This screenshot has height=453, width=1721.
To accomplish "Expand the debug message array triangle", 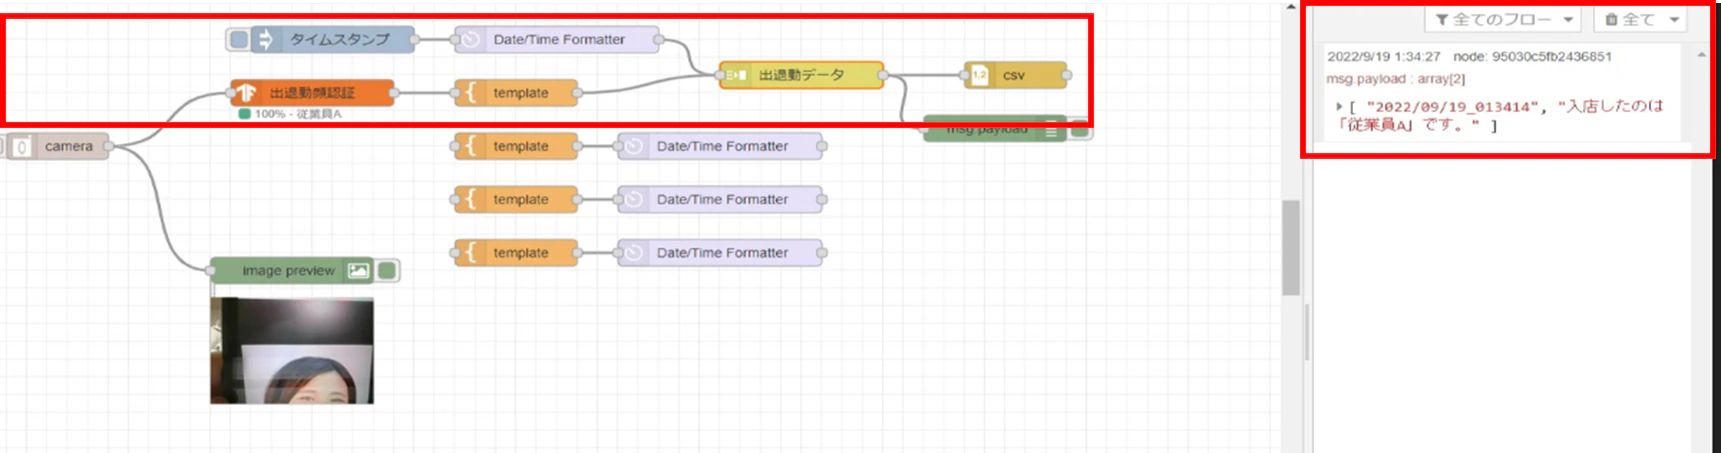I will [1338, 106].
